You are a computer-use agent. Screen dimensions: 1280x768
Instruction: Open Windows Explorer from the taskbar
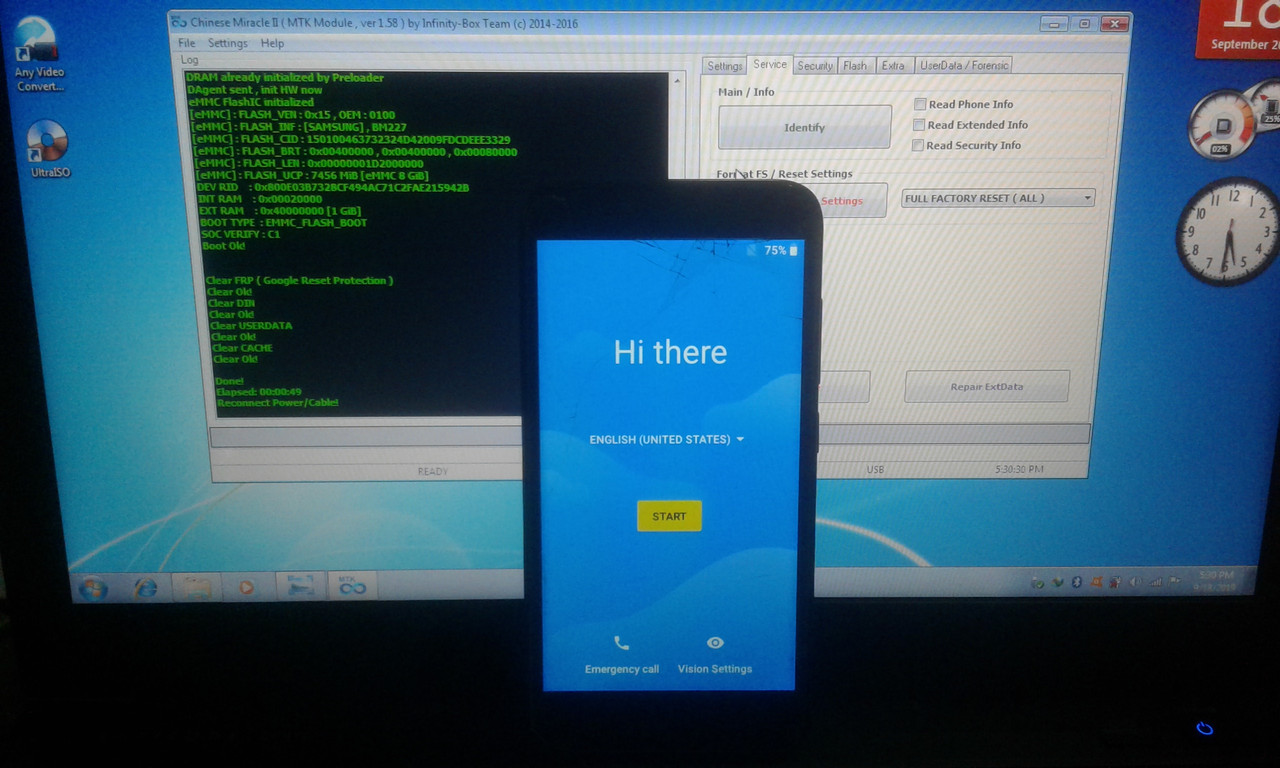tap(197, 587)
